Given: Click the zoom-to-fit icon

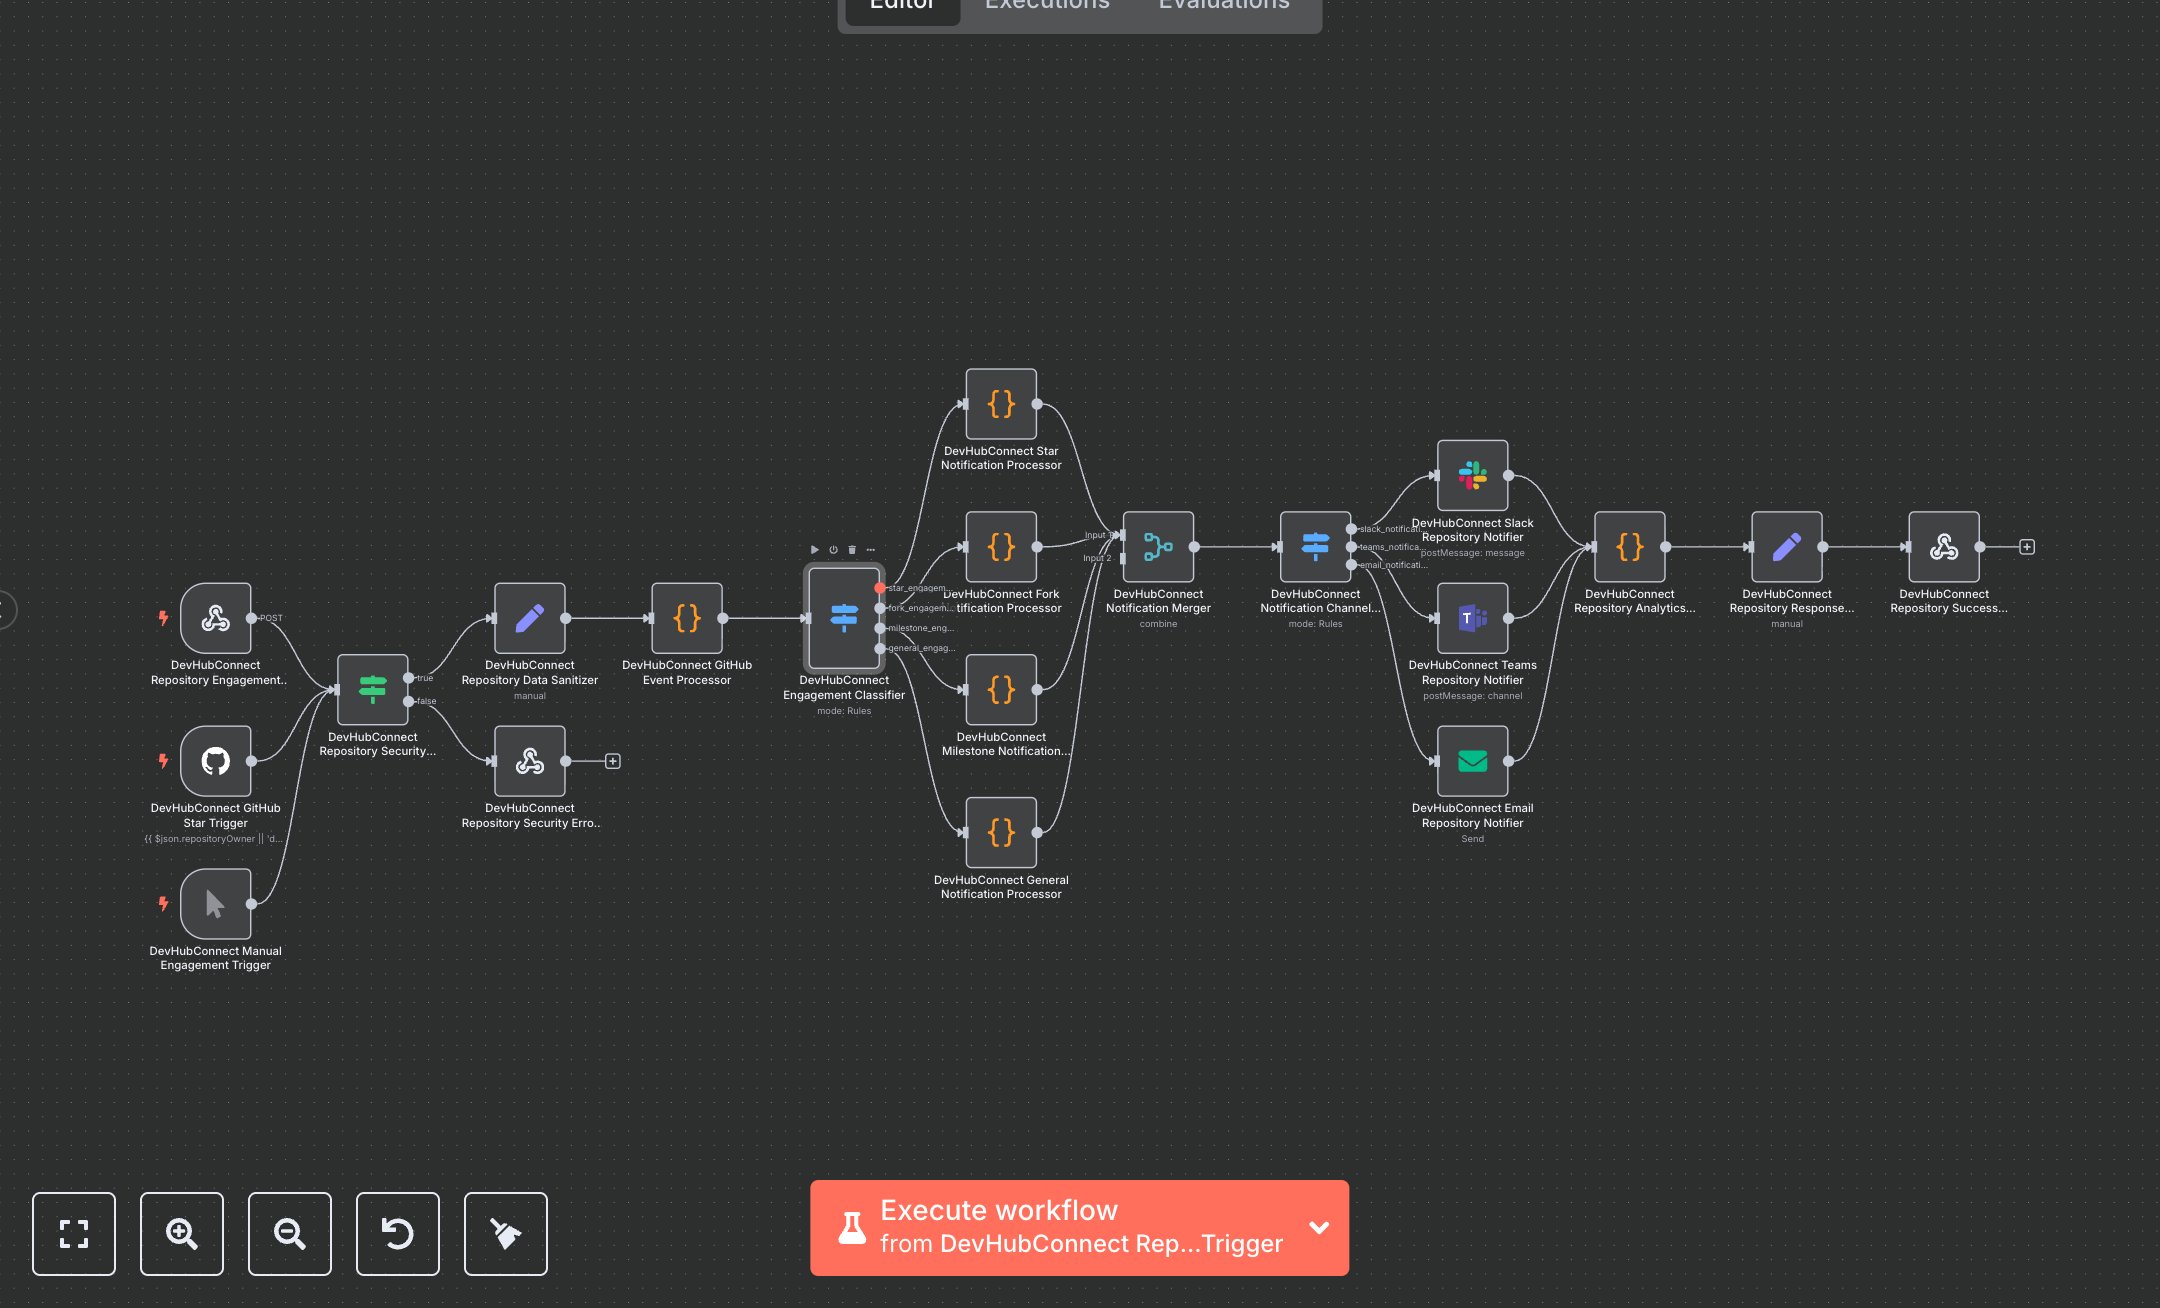Looking at the screenshot, I should 74,1234.
